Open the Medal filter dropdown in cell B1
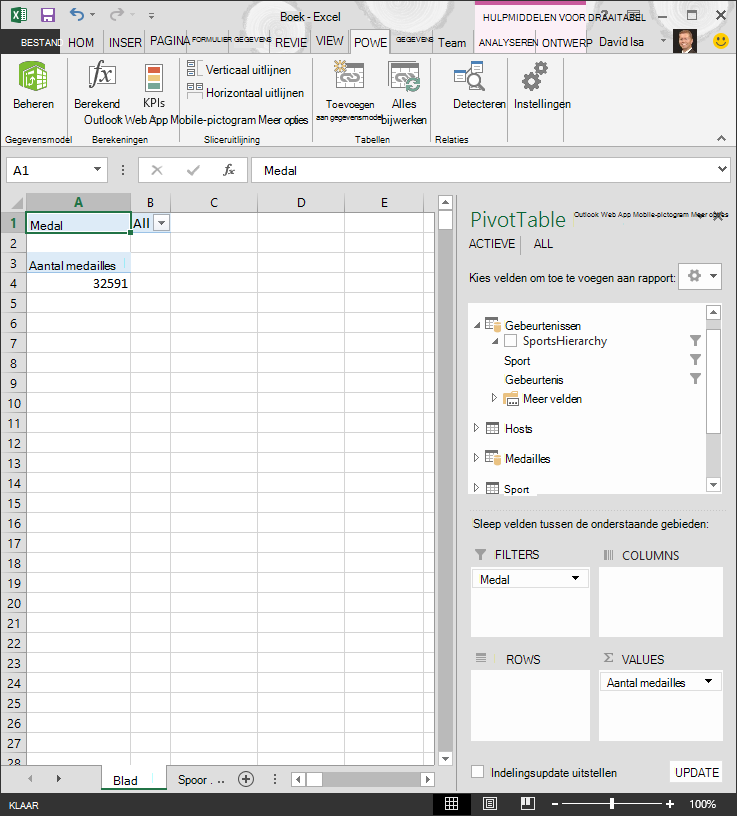 click(162, 223)
